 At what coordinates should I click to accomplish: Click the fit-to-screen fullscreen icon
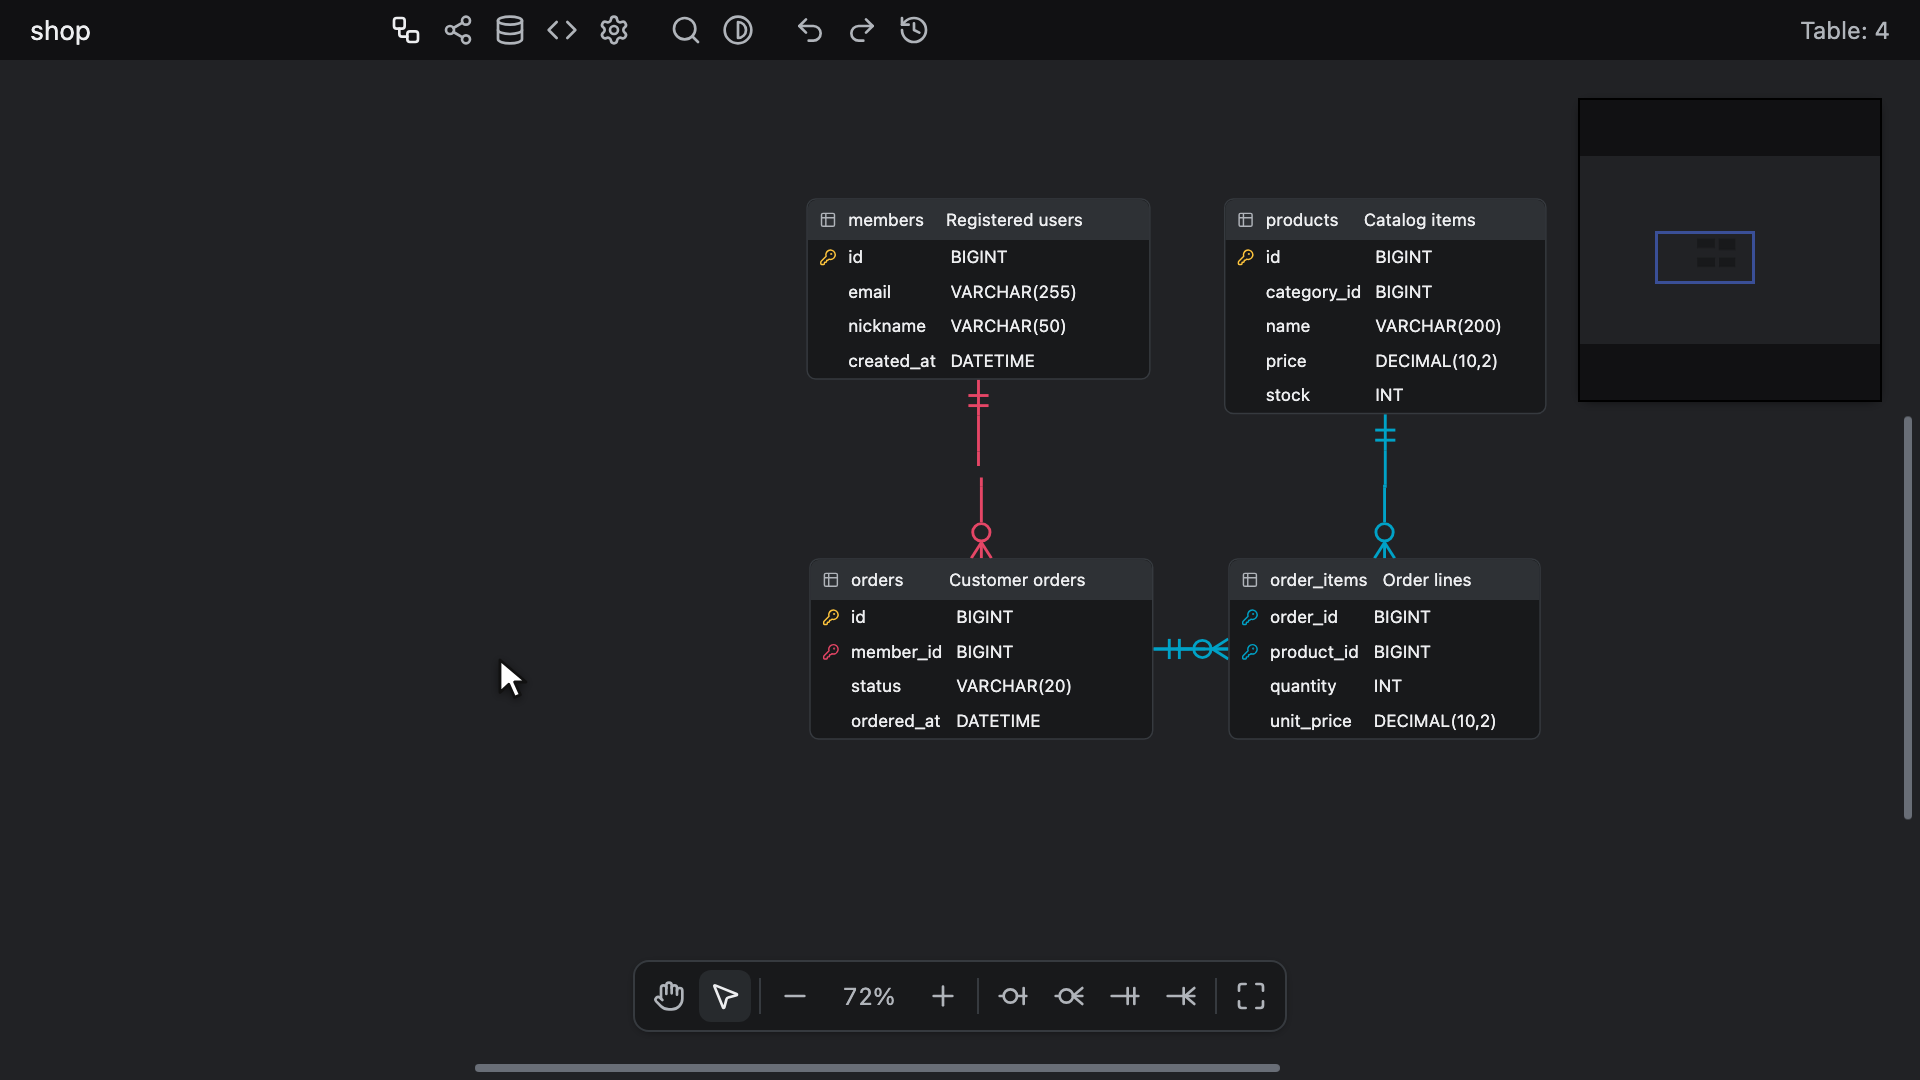pos(1251,996)
